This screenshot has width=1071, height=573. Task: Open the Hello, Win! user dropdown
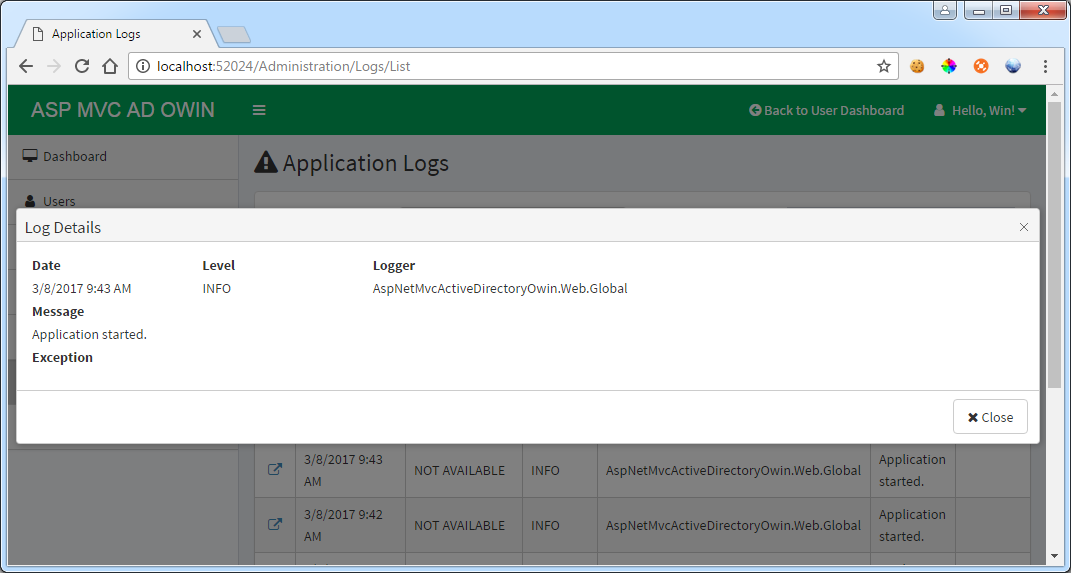[x=980, y=110]
